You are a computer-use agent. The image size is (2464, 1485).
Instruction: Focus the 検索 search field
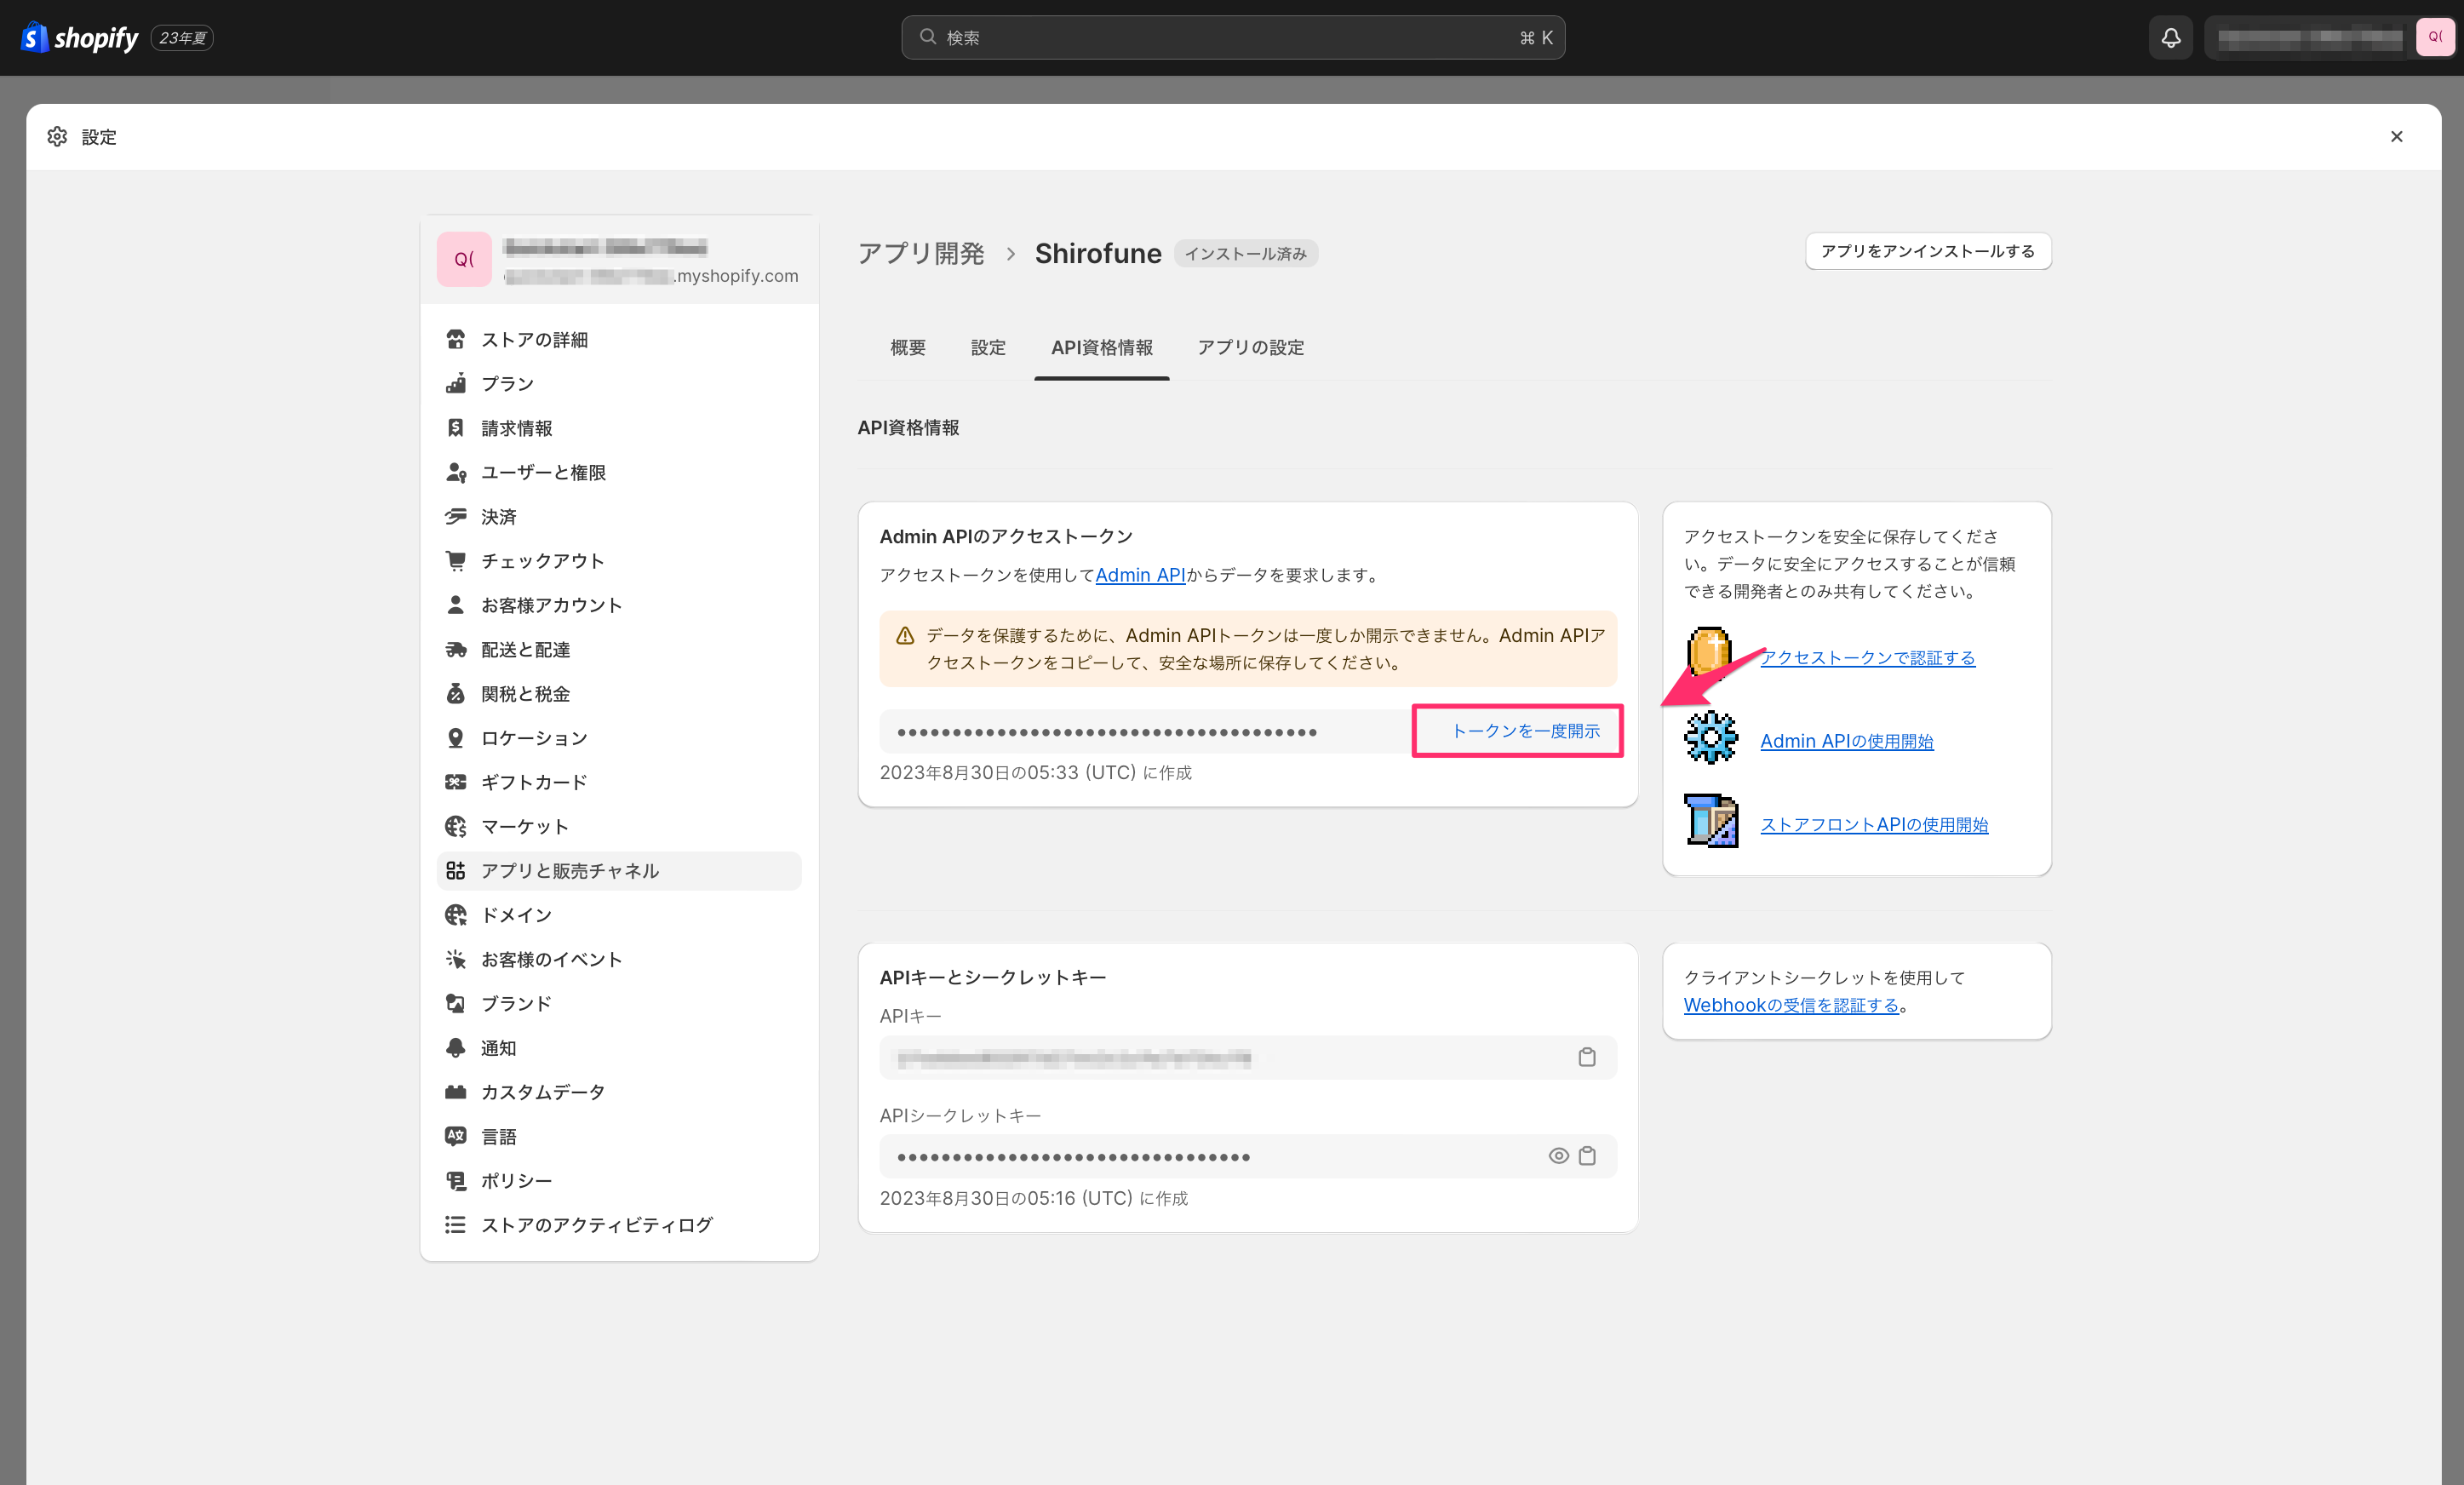coord(1232,37)
